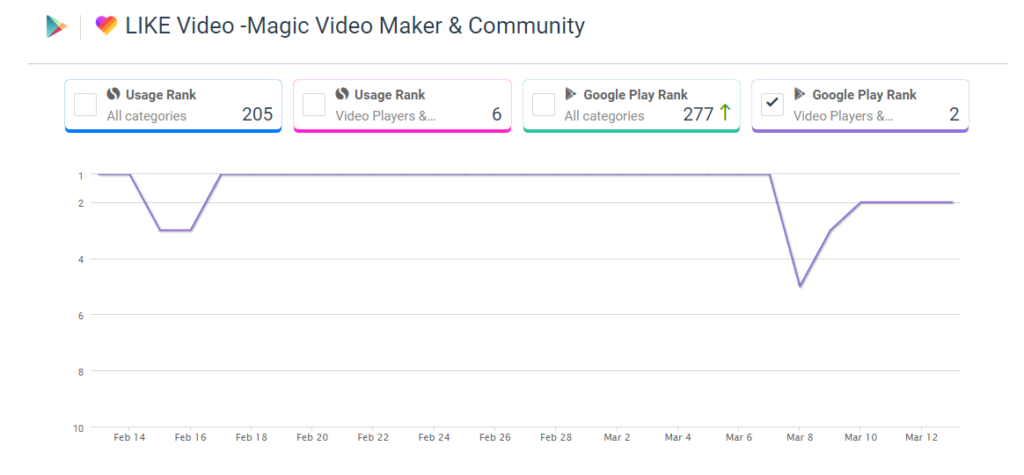Enable the Google Play Rank All categories checkbox
Image resolution: width=1024 pixels, height=475 pixels.
(x=543, y=105)
